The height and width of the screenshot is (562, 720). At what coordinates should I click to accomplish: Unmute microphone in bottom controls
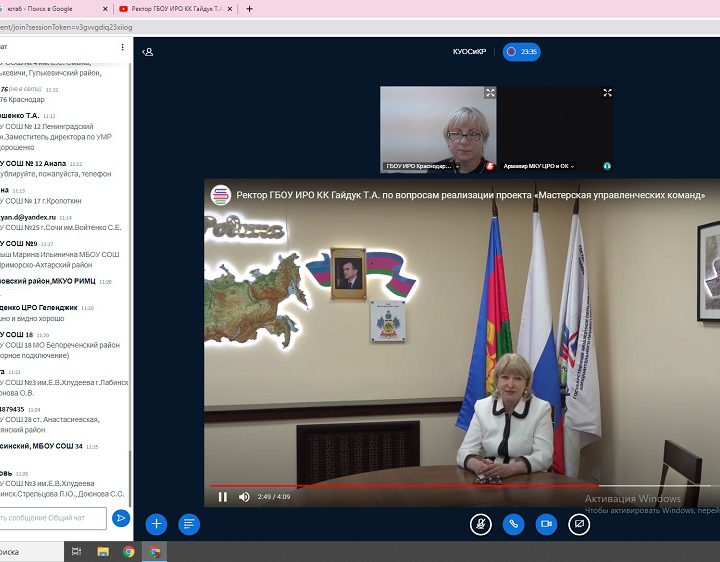(481, 523)
